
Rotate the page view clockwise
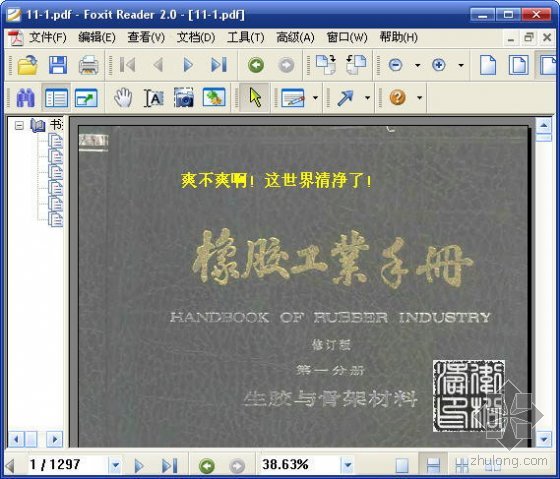click(x=326, y=65)
